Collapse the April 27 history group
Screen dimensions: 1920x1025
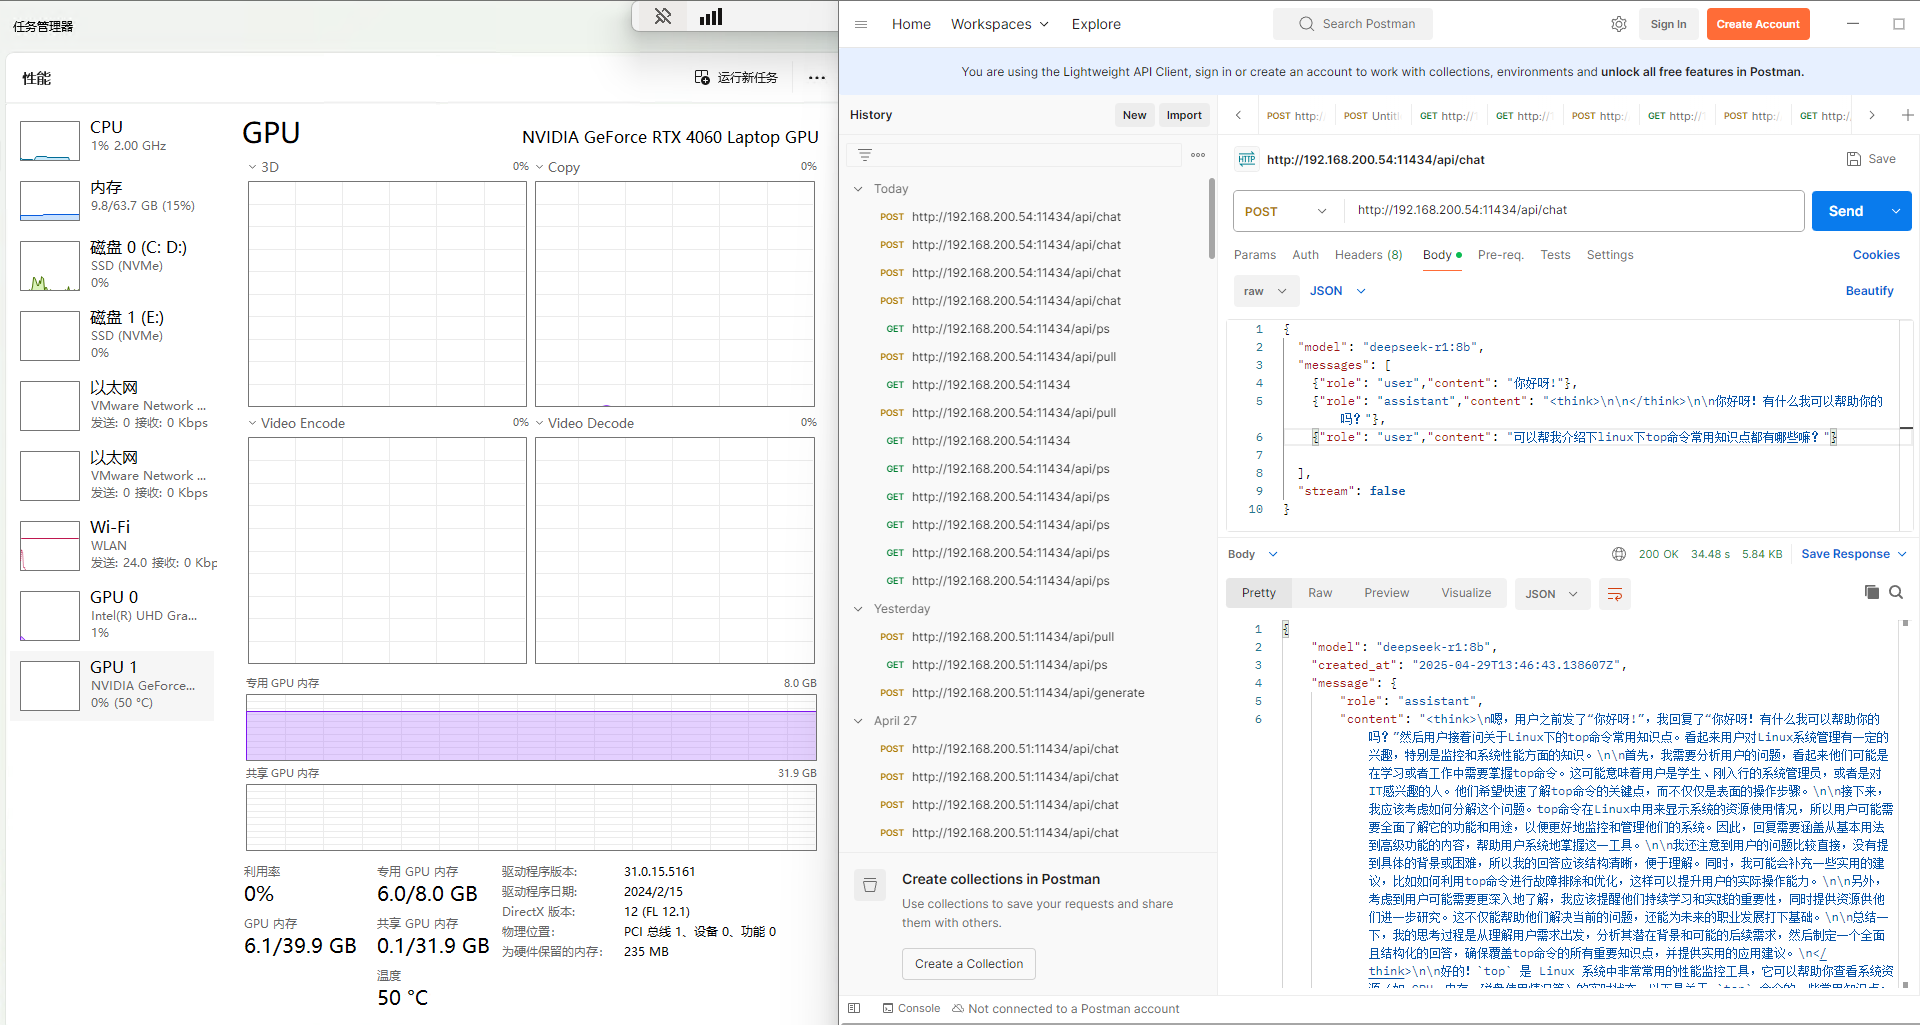858,721
